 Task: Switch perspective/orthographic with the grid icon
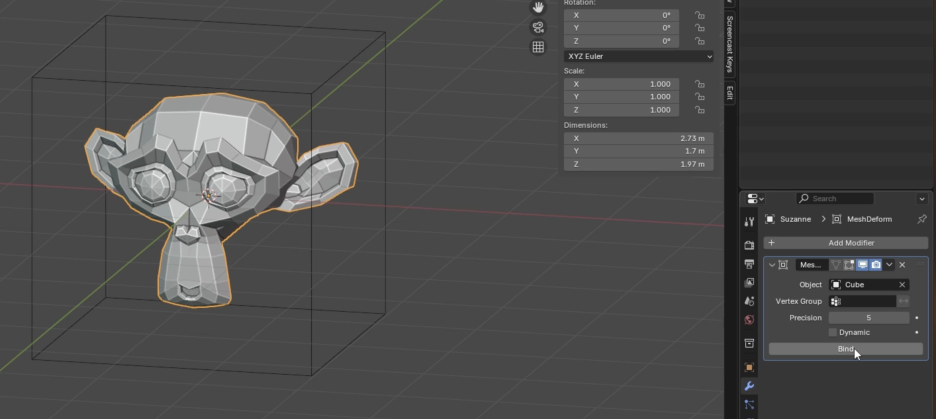[x=538, y=47]
